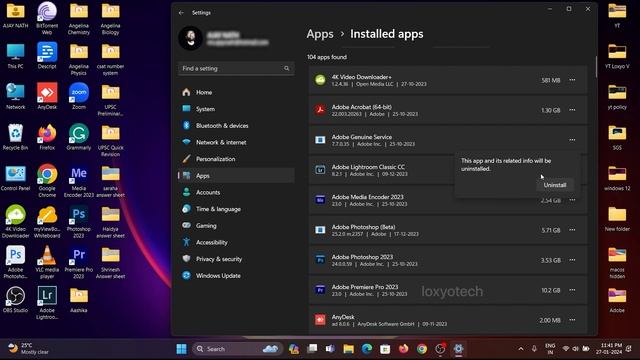Open more options for 4K Video Downloader+
This screenshot has width=640, height=360.
572,80
